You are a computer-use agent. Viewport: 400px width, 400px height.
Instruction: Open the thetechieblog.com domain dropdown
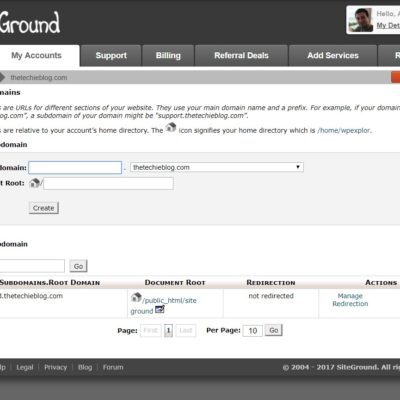[217, 167]
